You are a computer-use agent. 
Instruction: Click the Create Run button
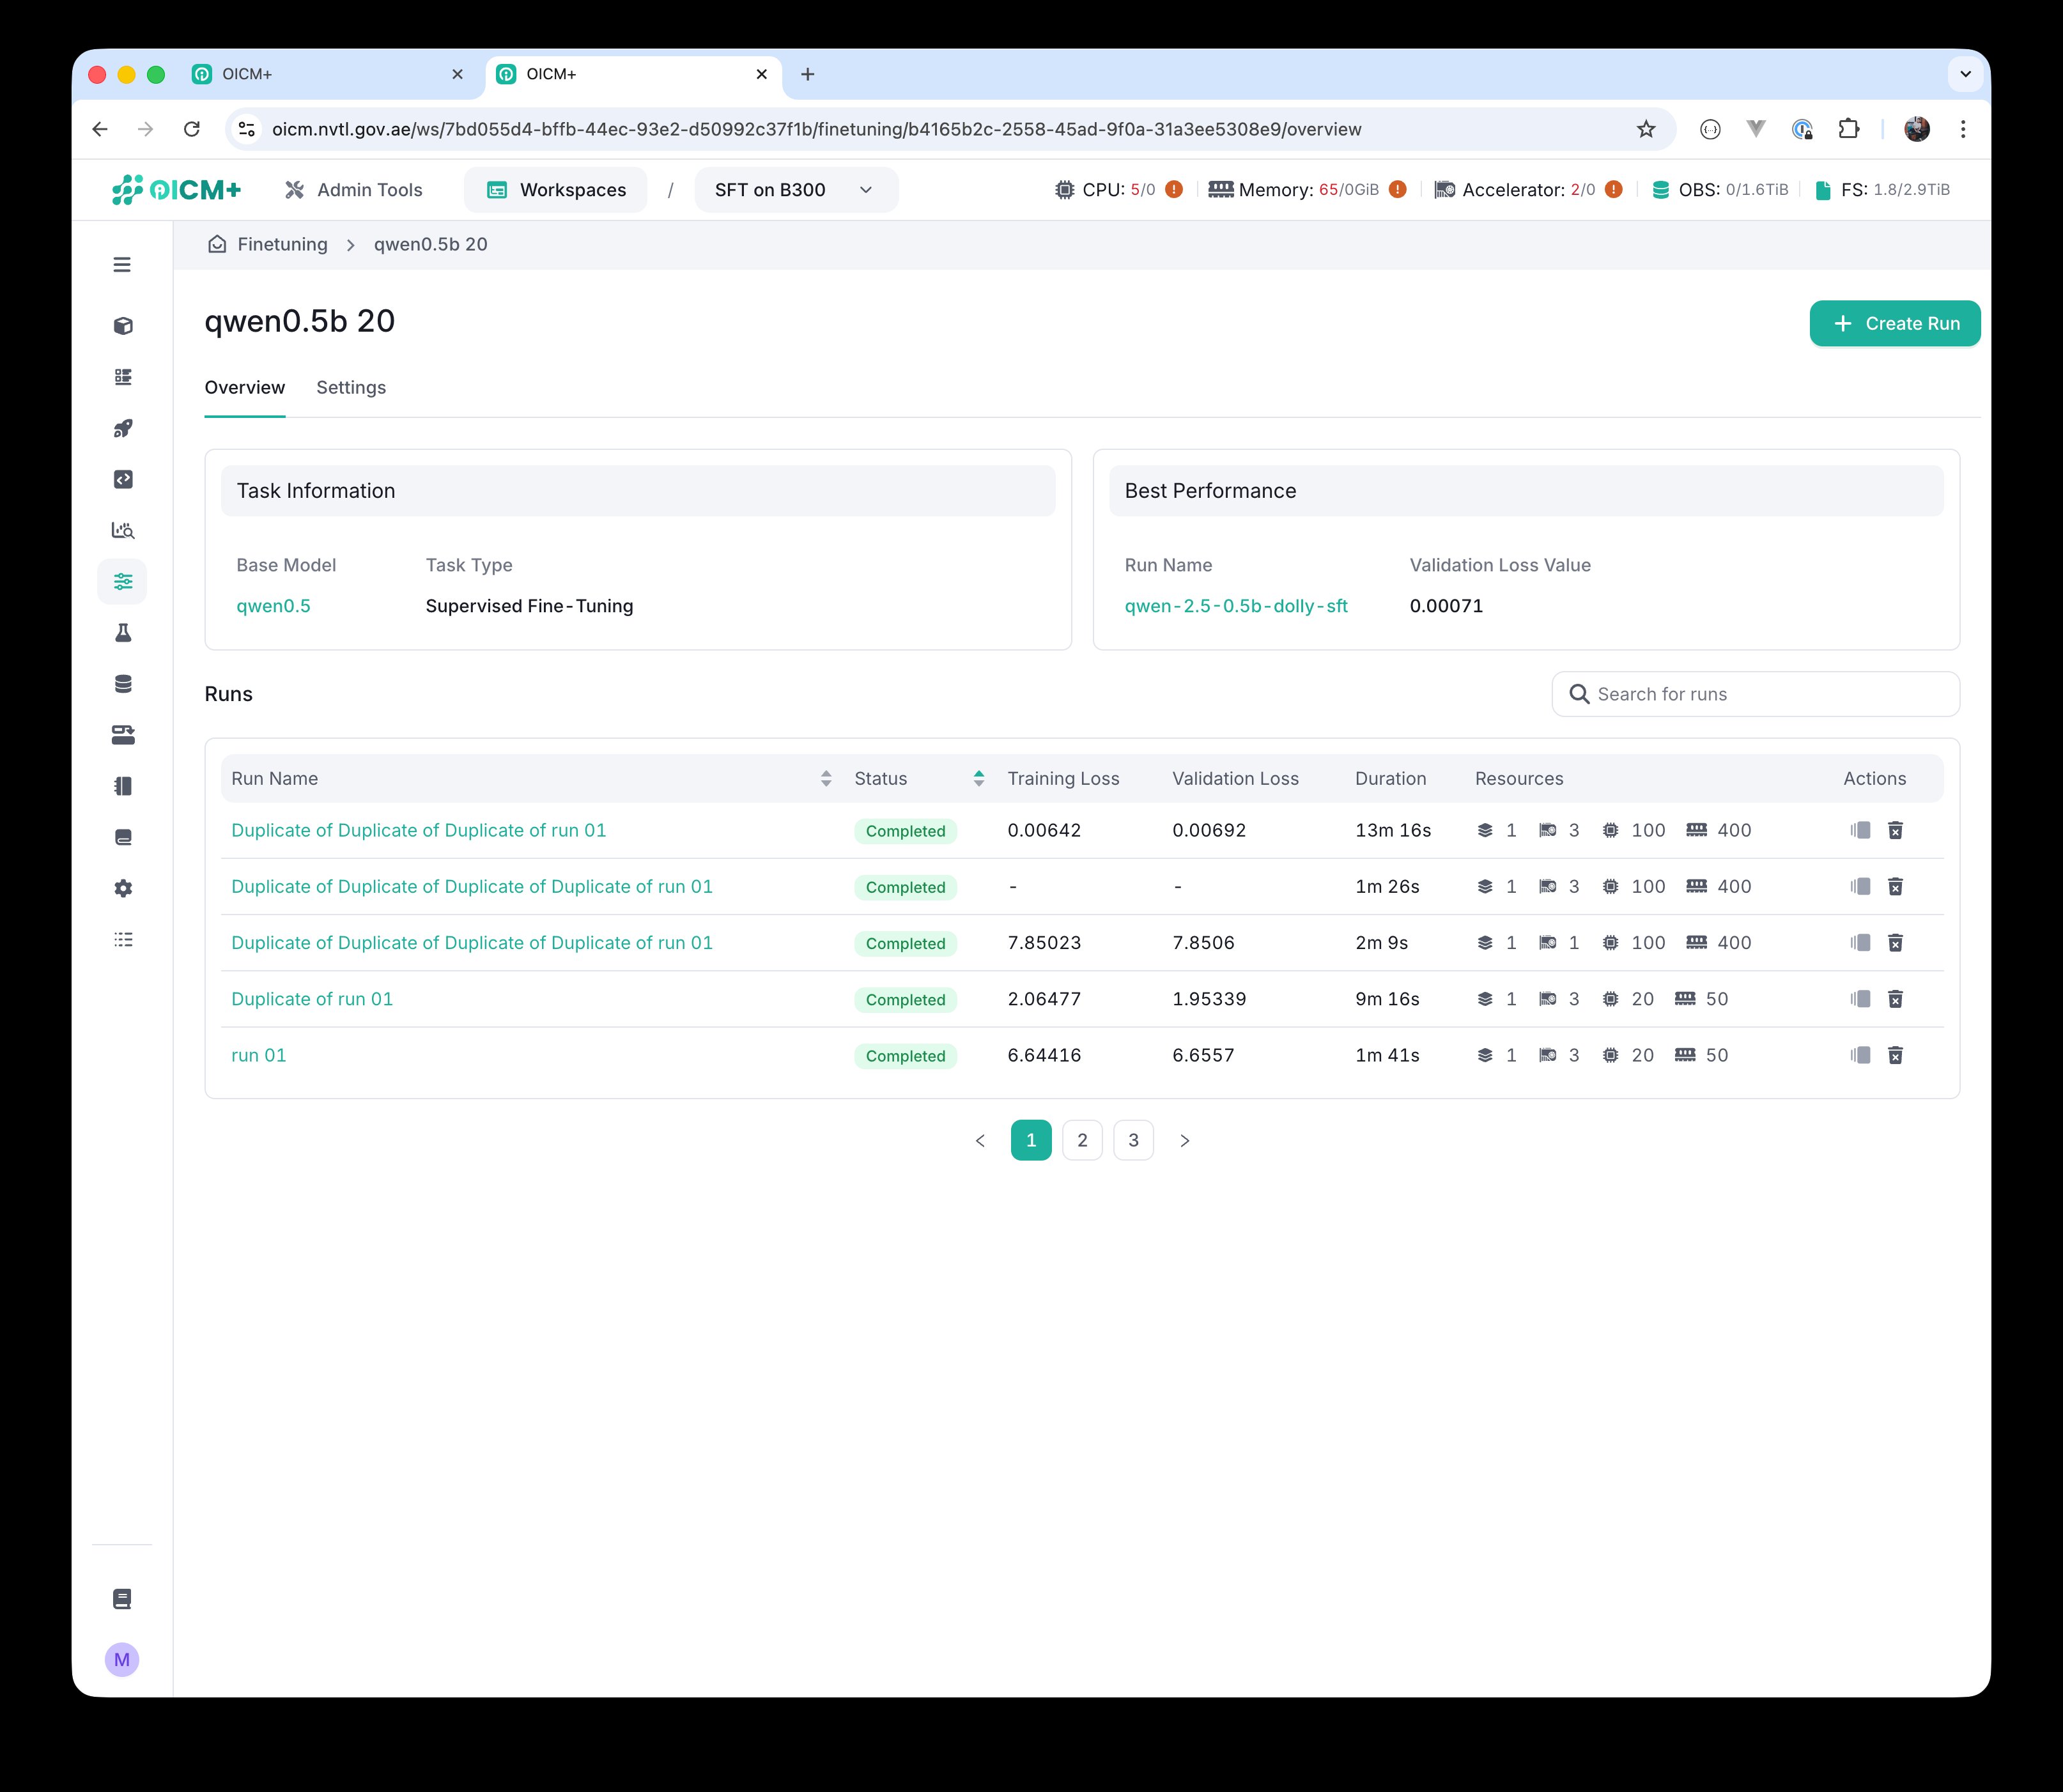pyautogui.click(x=1895, y=324)
